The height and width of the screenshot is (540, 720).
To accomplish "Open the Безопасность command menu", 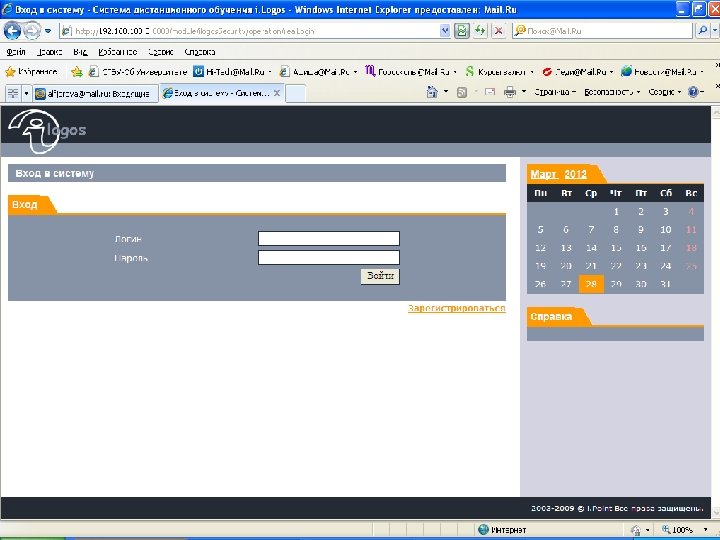I will (x=612, y=92).
